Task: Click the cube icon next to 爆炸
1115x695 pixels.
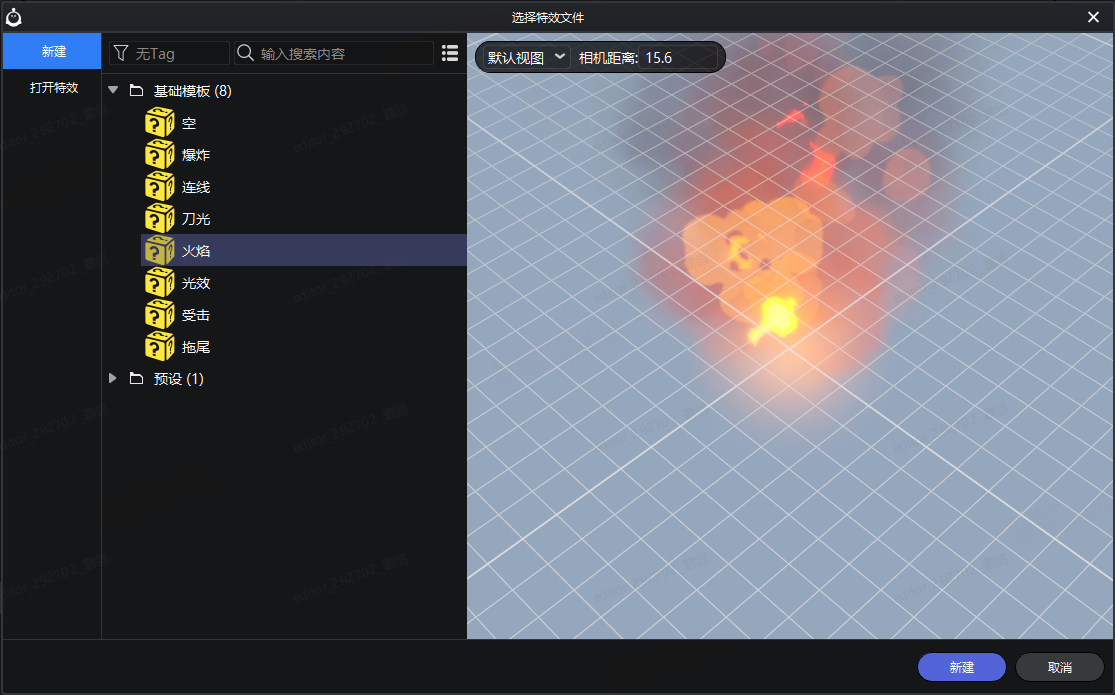Action: (160, 155)
